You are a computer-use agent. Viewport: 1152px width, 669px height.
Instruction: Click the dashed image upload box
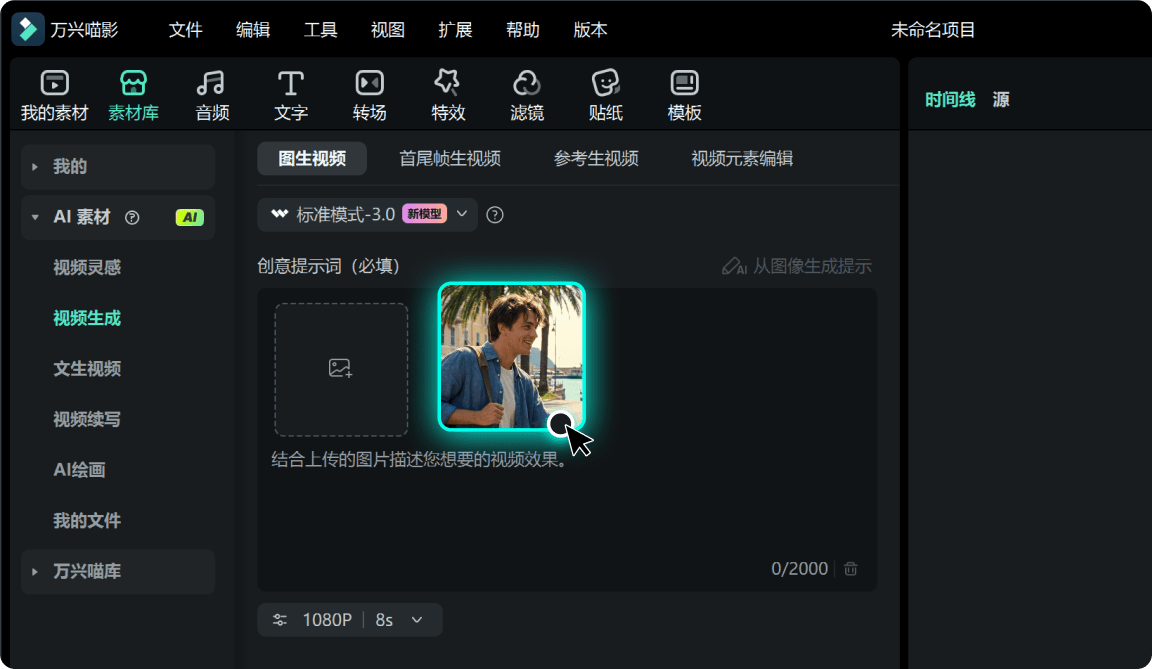(342, 369)
